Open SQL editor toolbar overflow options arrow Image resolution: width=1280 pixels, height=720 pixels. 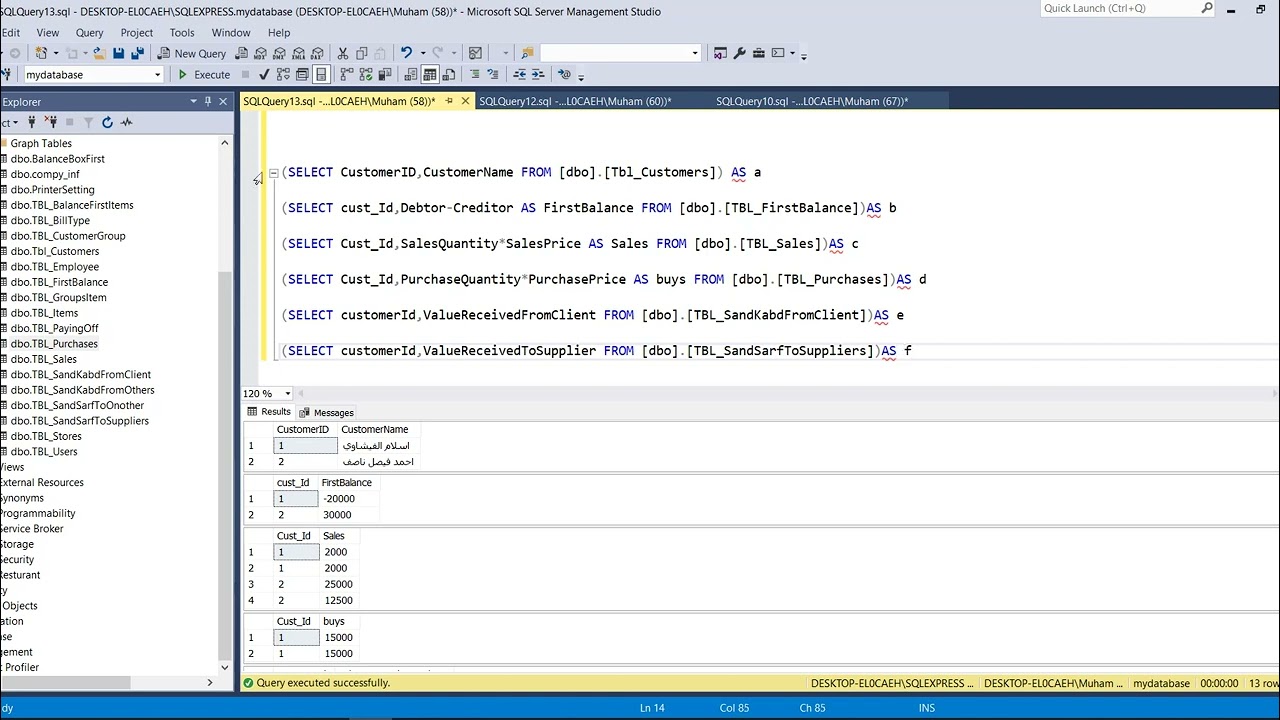click(581, 76)
